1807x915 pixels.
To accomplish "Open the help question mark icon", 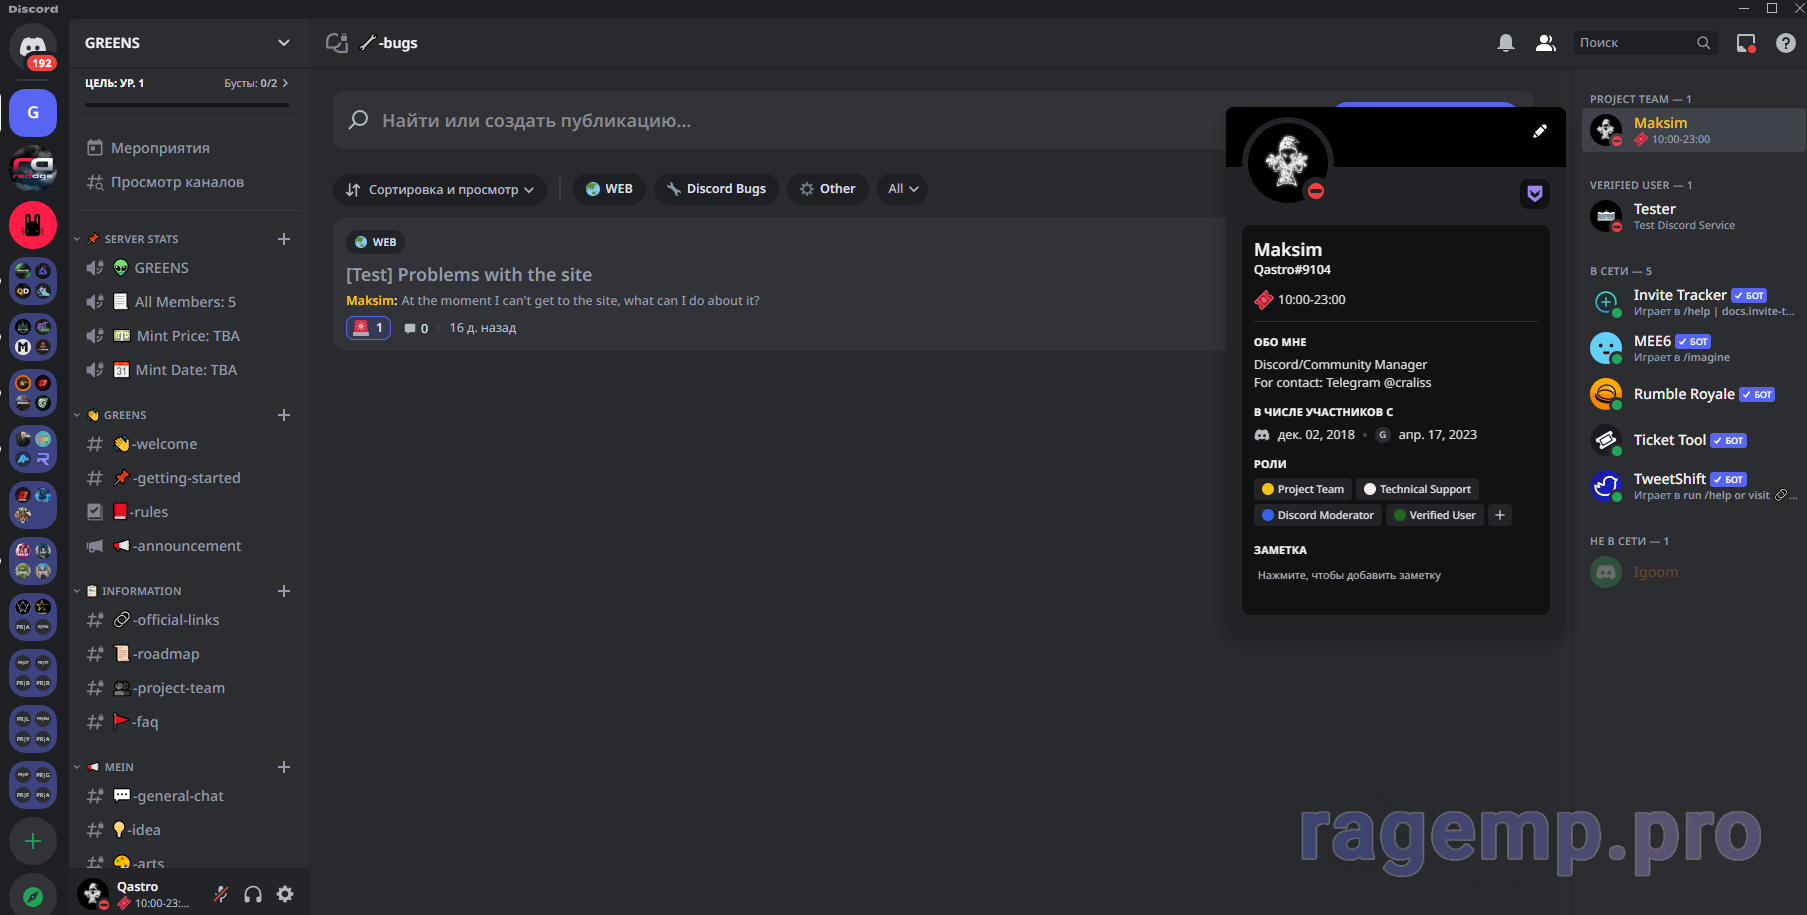I will pos(1786,43).
